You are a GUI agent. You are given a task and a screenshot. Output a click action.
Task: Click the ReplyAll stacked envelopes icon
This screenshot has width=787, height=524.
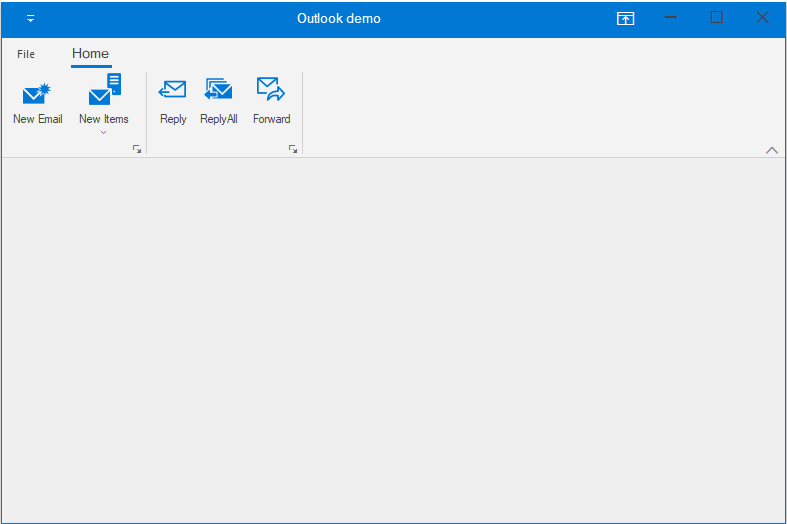pyautogui.click(x=218, y=90)
